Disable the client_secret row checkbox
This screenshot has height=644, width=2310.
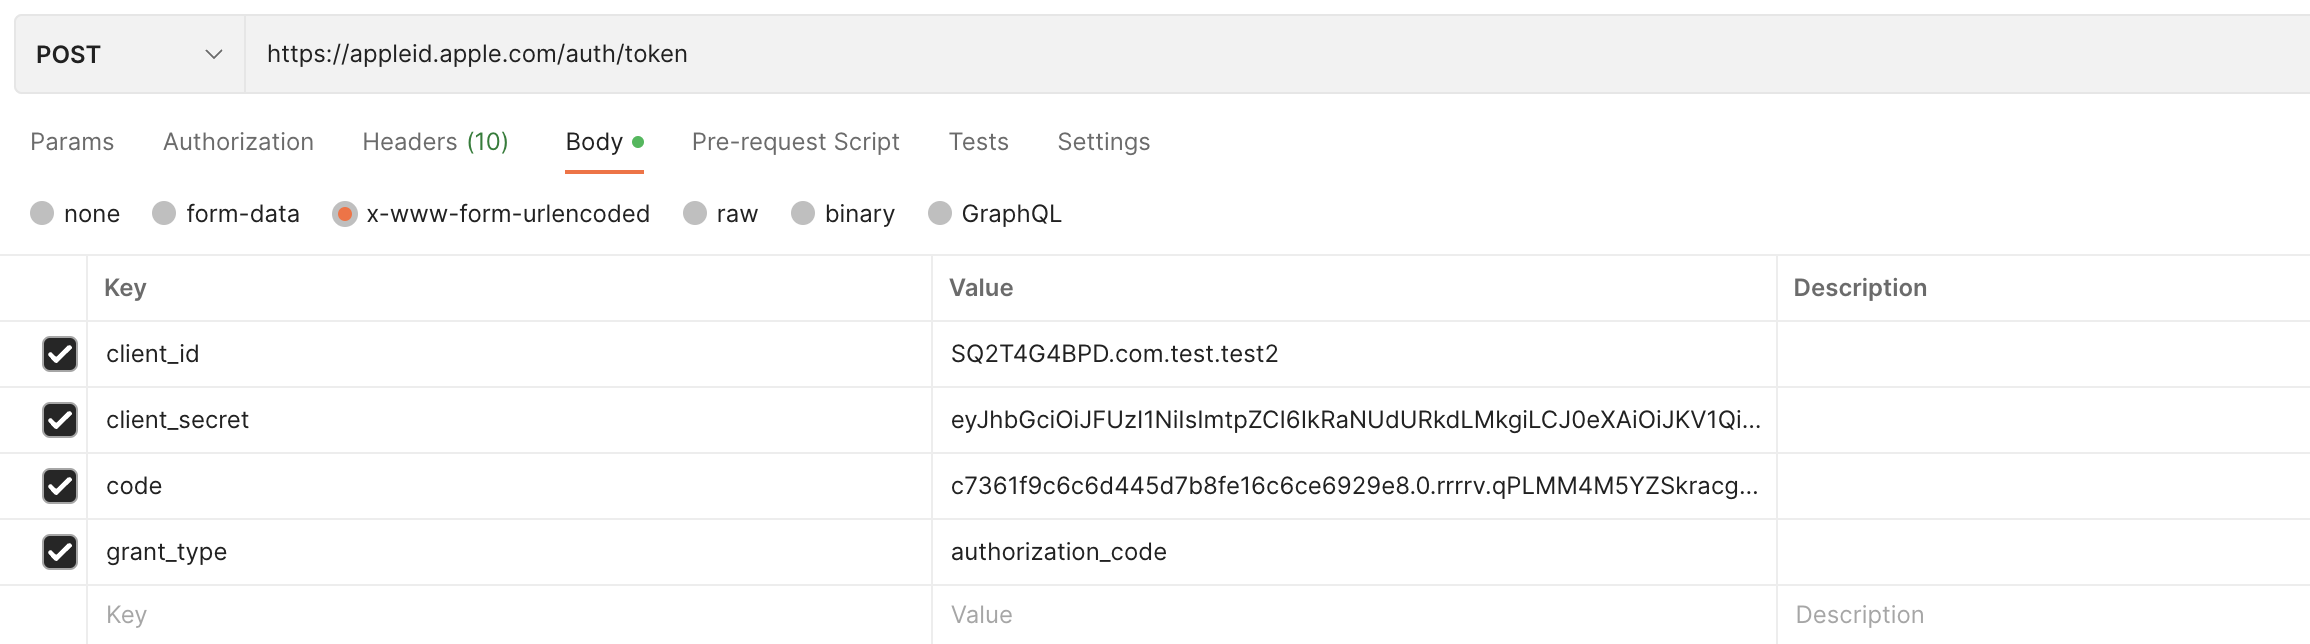tap(60, 420)
